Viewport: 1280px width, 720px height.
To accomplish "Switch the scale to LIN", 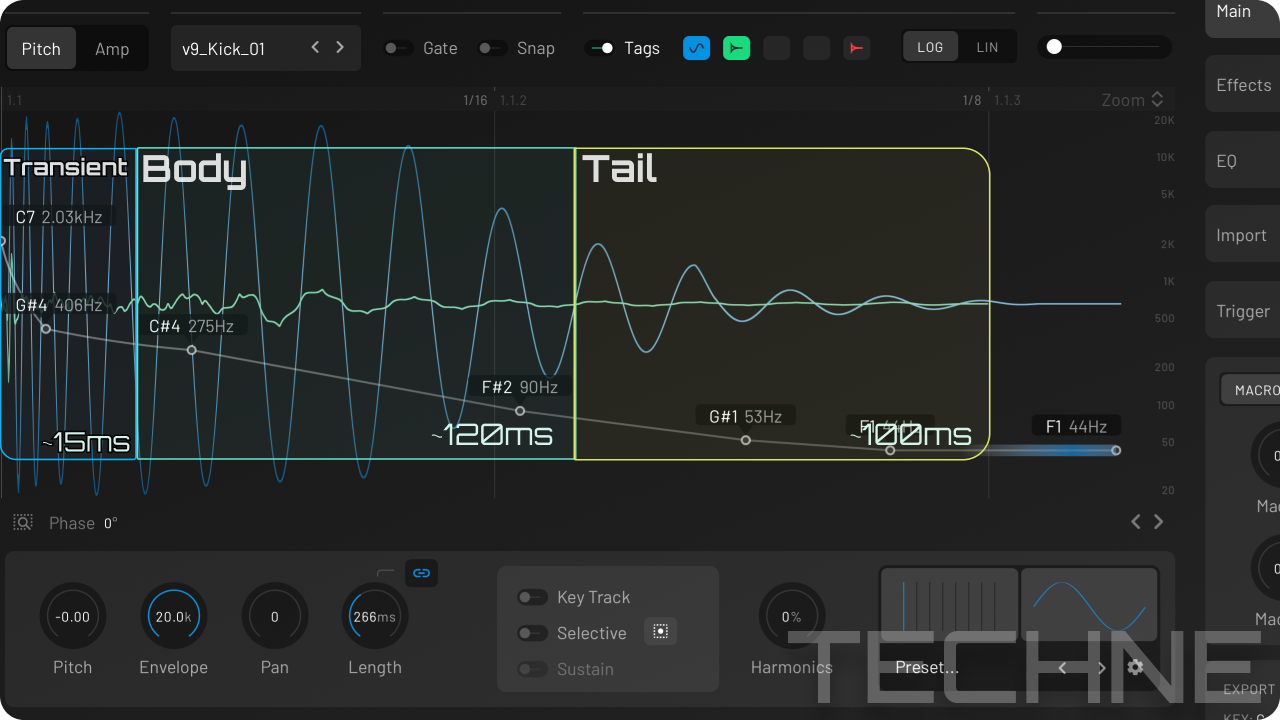I will (987, 48).
